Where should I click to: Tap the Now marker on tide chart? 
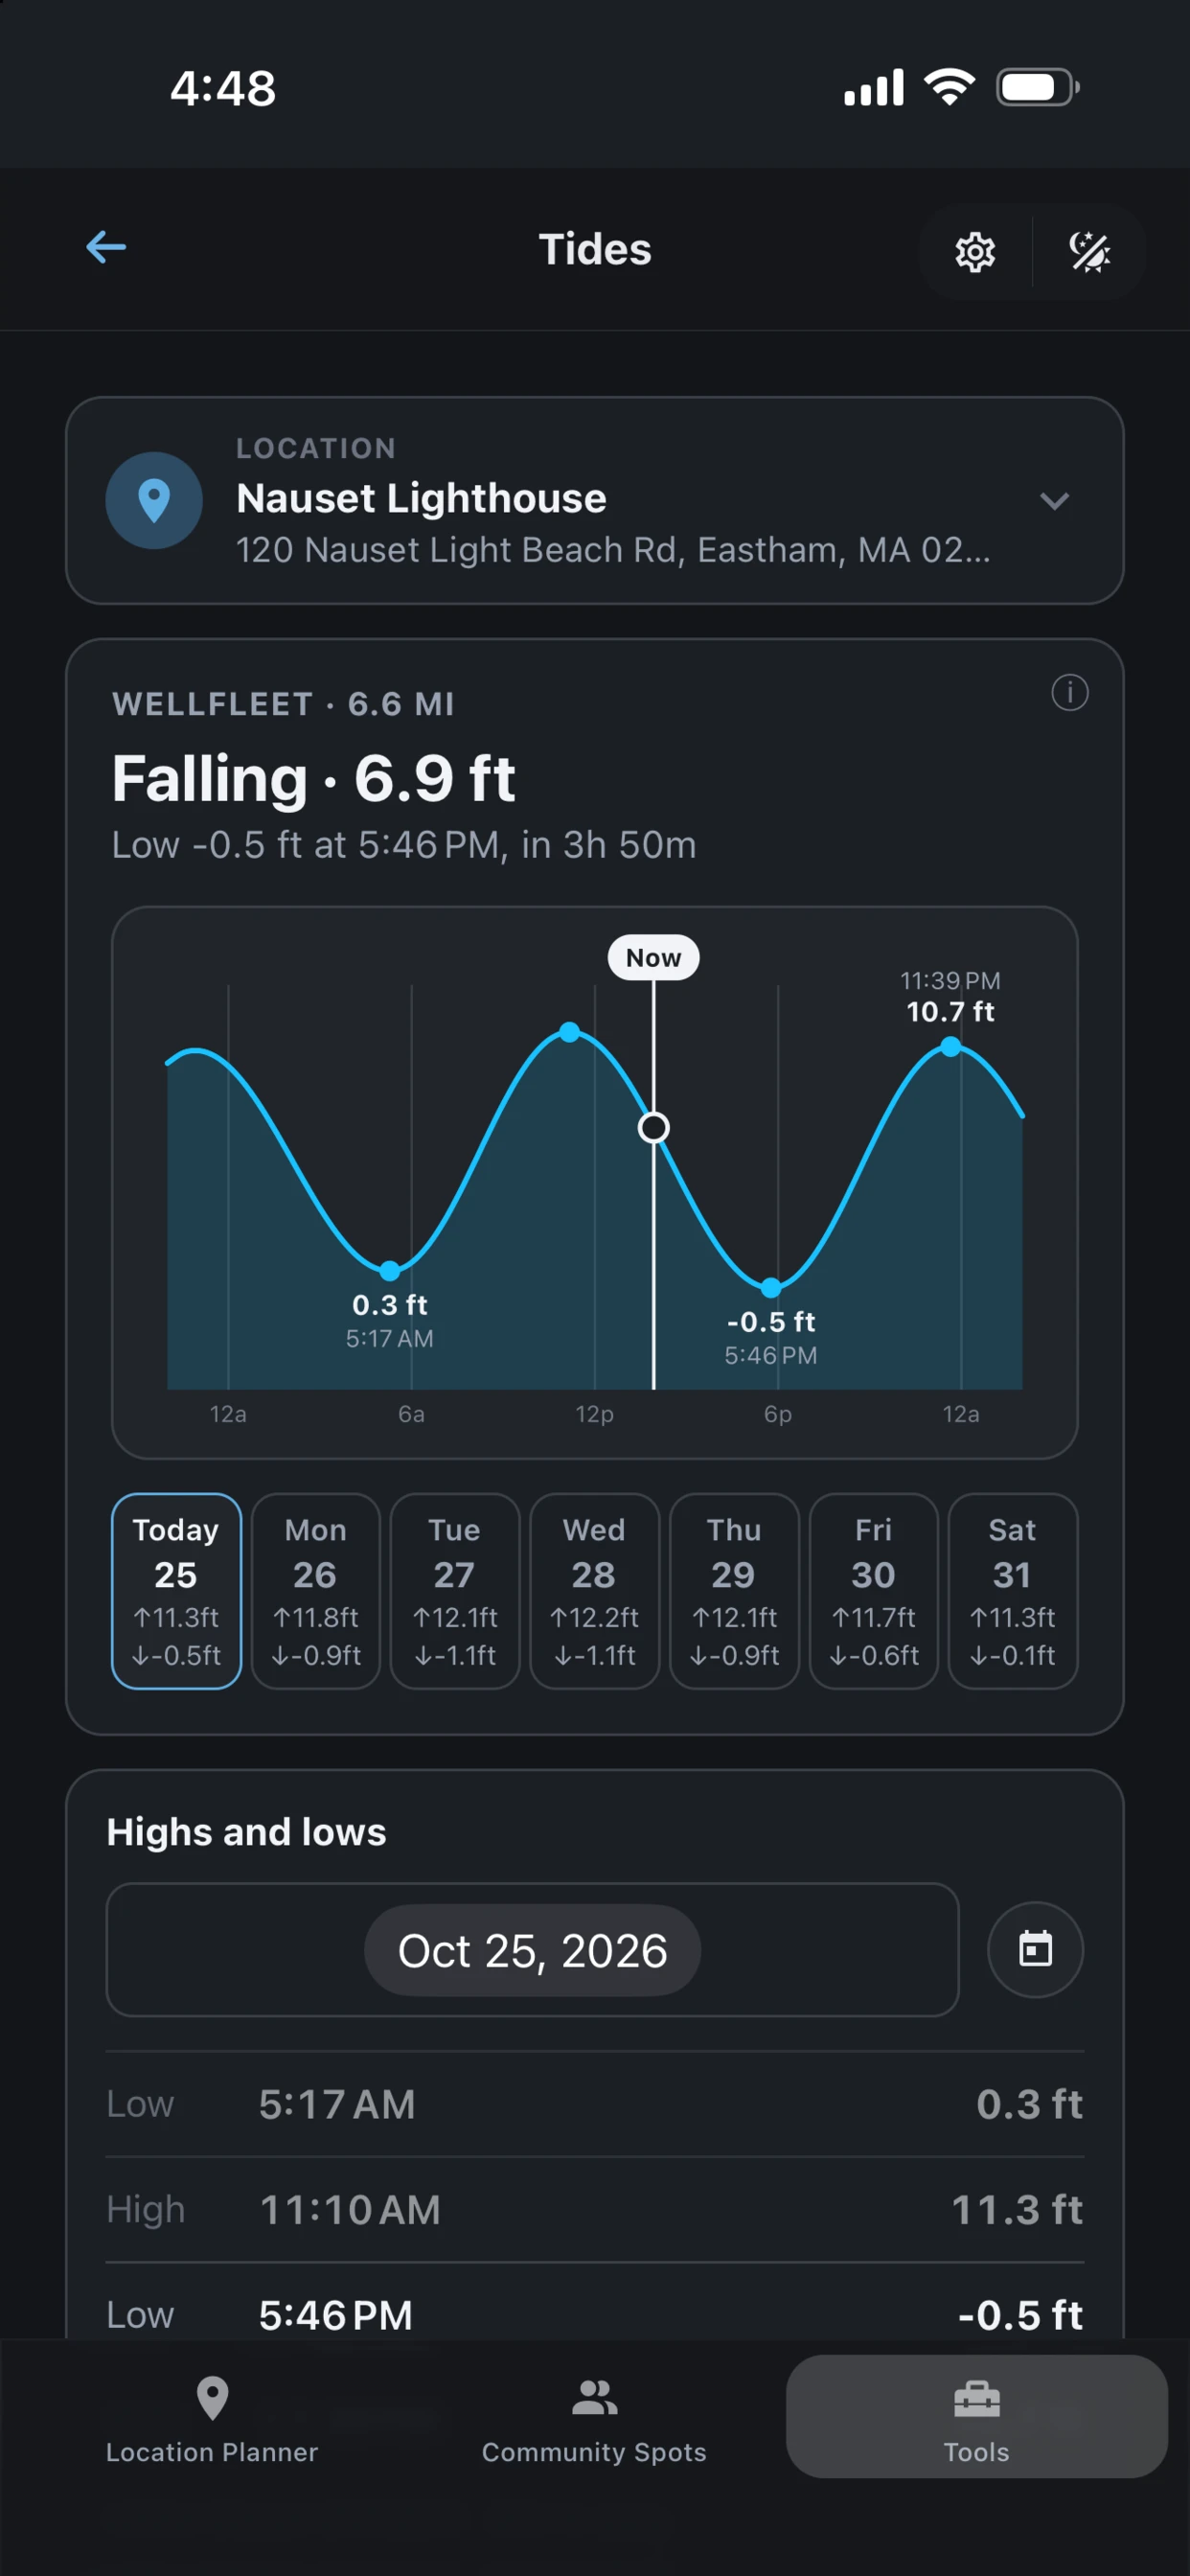coord(653,957)
